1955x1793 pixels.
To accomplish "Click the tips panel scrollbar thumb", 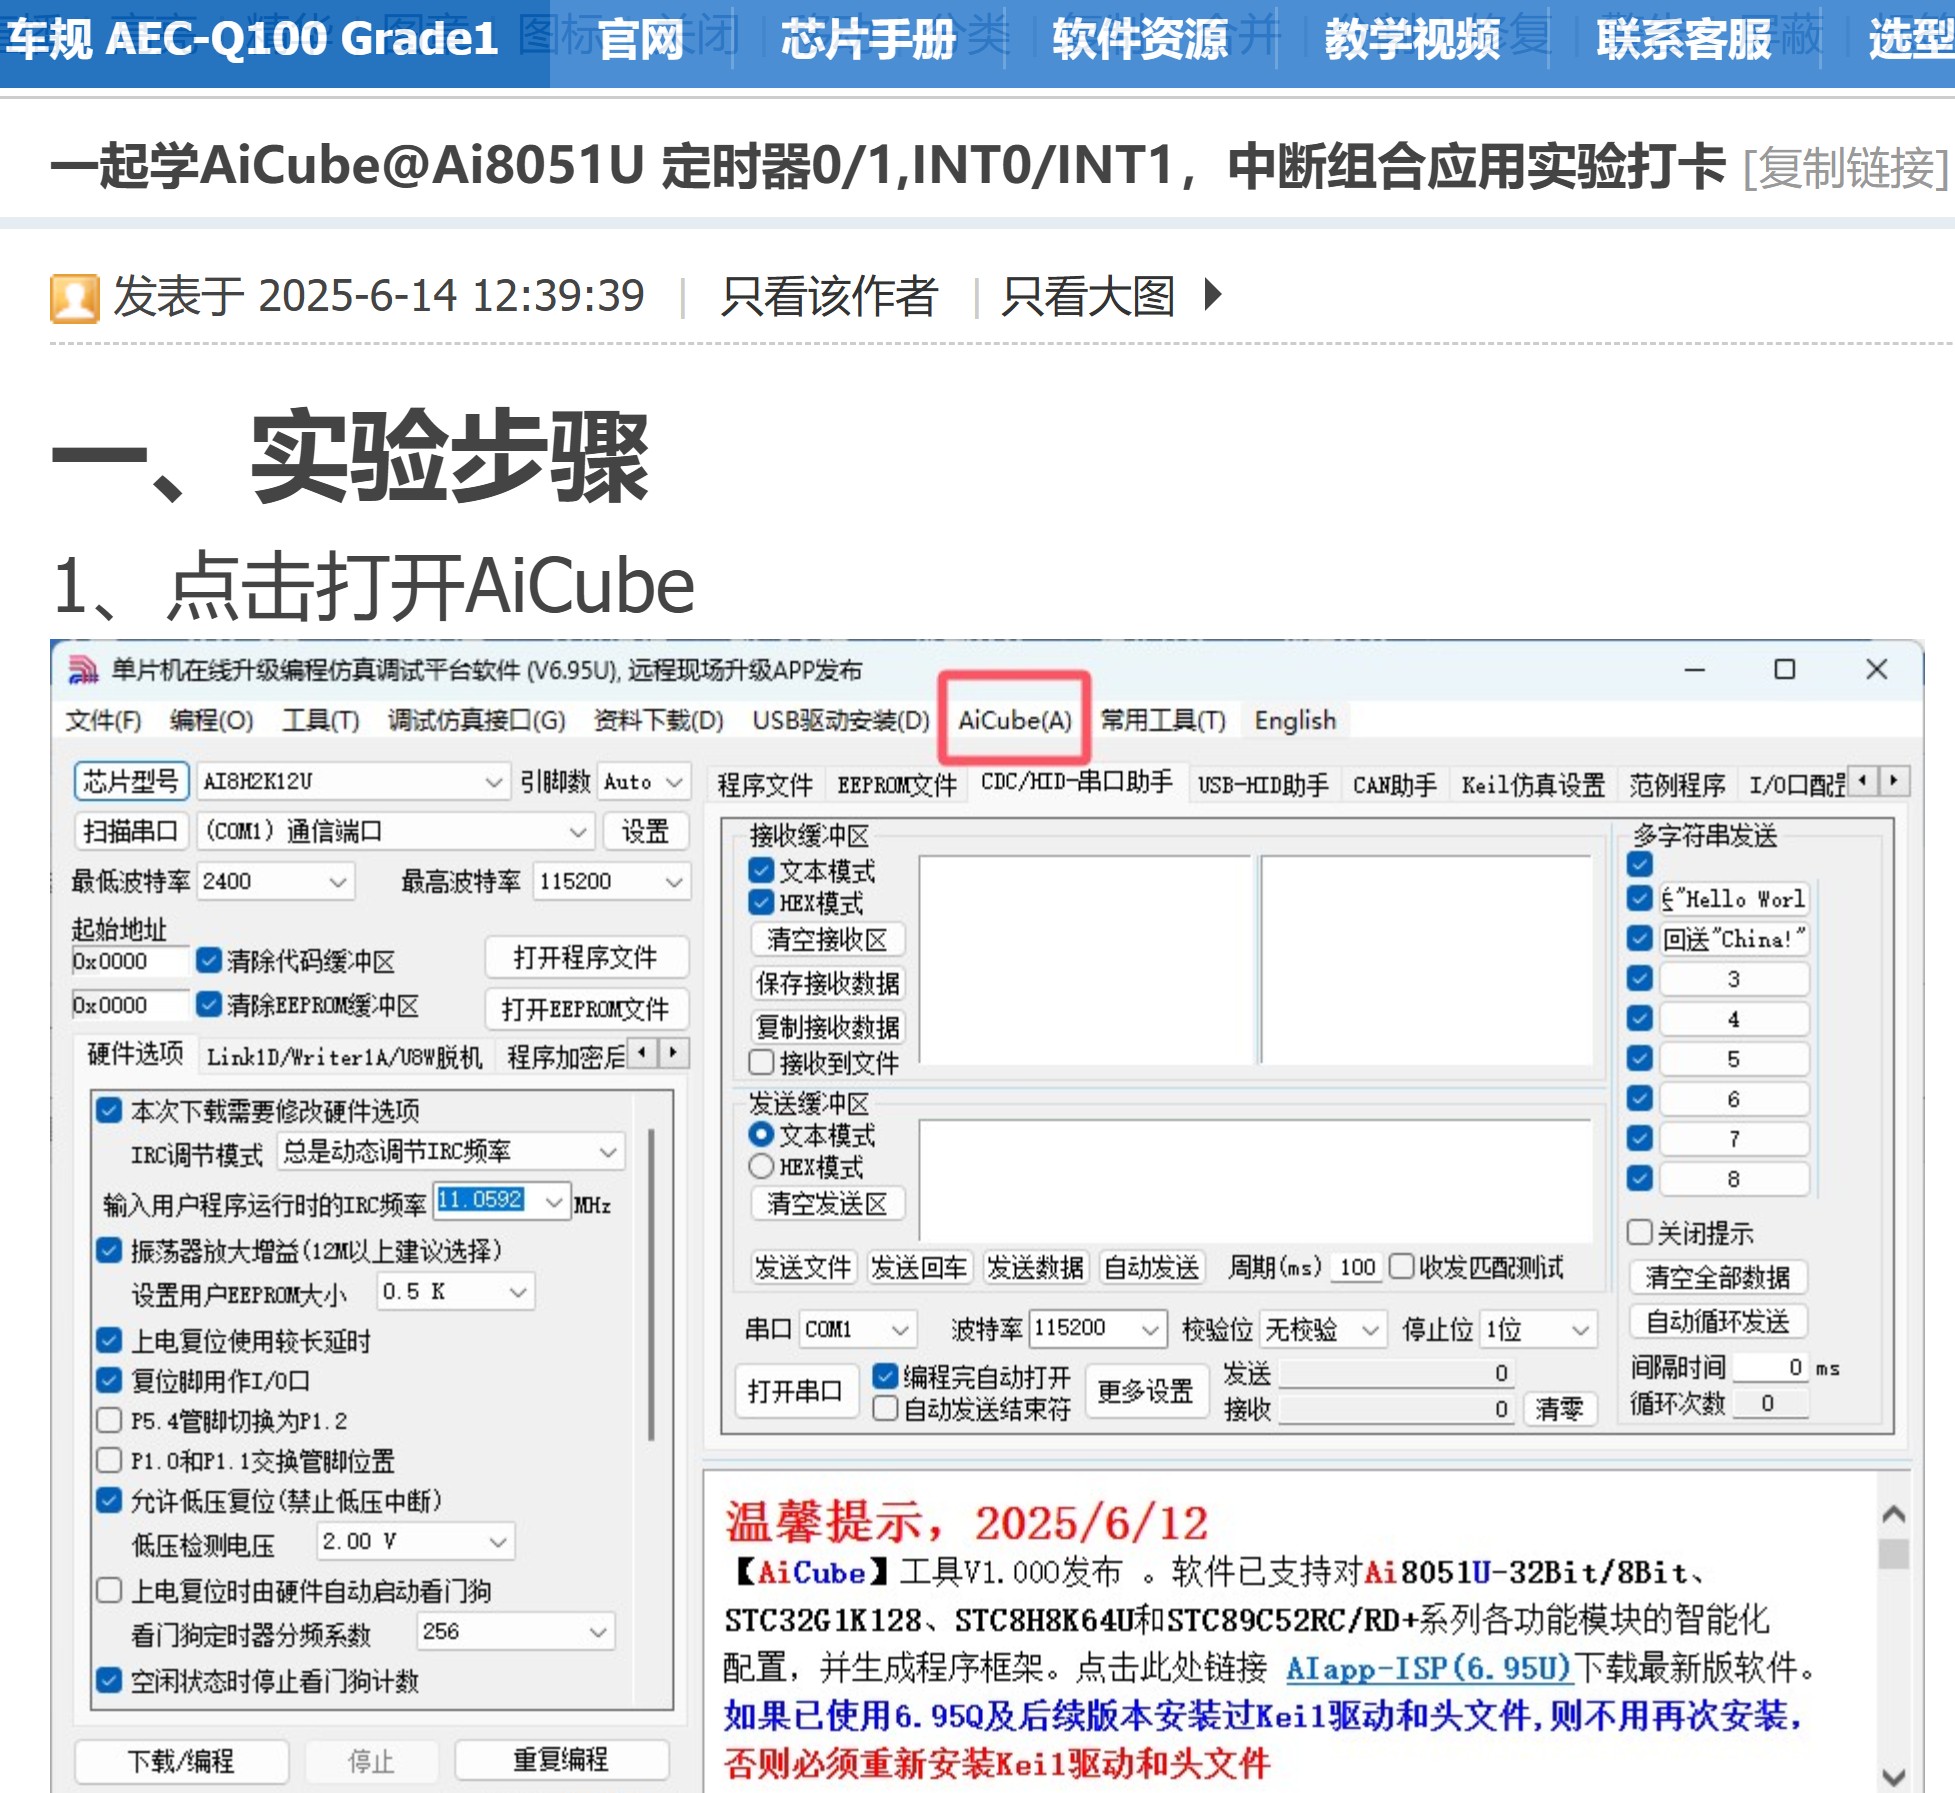I will [x=1893, y=1554].
